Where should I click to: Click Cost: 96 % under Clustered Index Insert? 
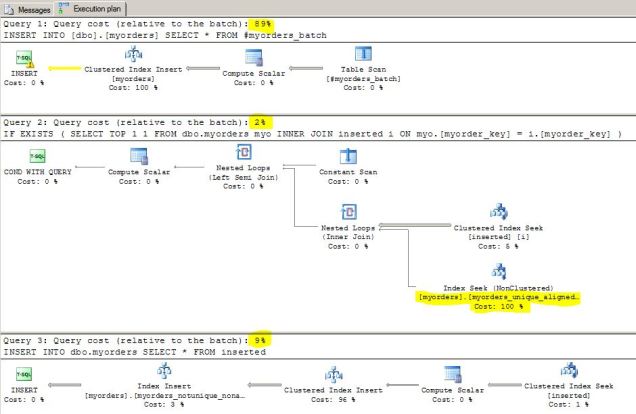click(x=333, y=399)
